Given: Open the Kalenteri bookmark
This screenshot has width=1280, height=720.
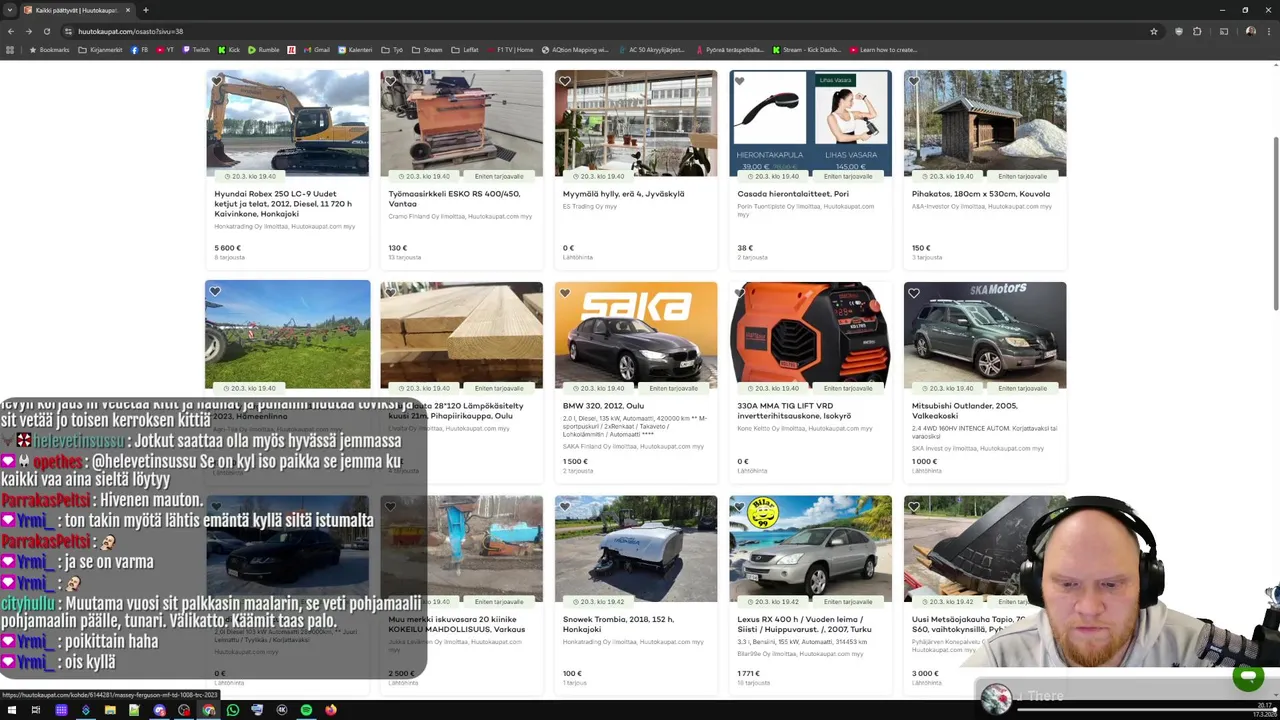Looking at the screenshot, I should click(x=355, y=49).
